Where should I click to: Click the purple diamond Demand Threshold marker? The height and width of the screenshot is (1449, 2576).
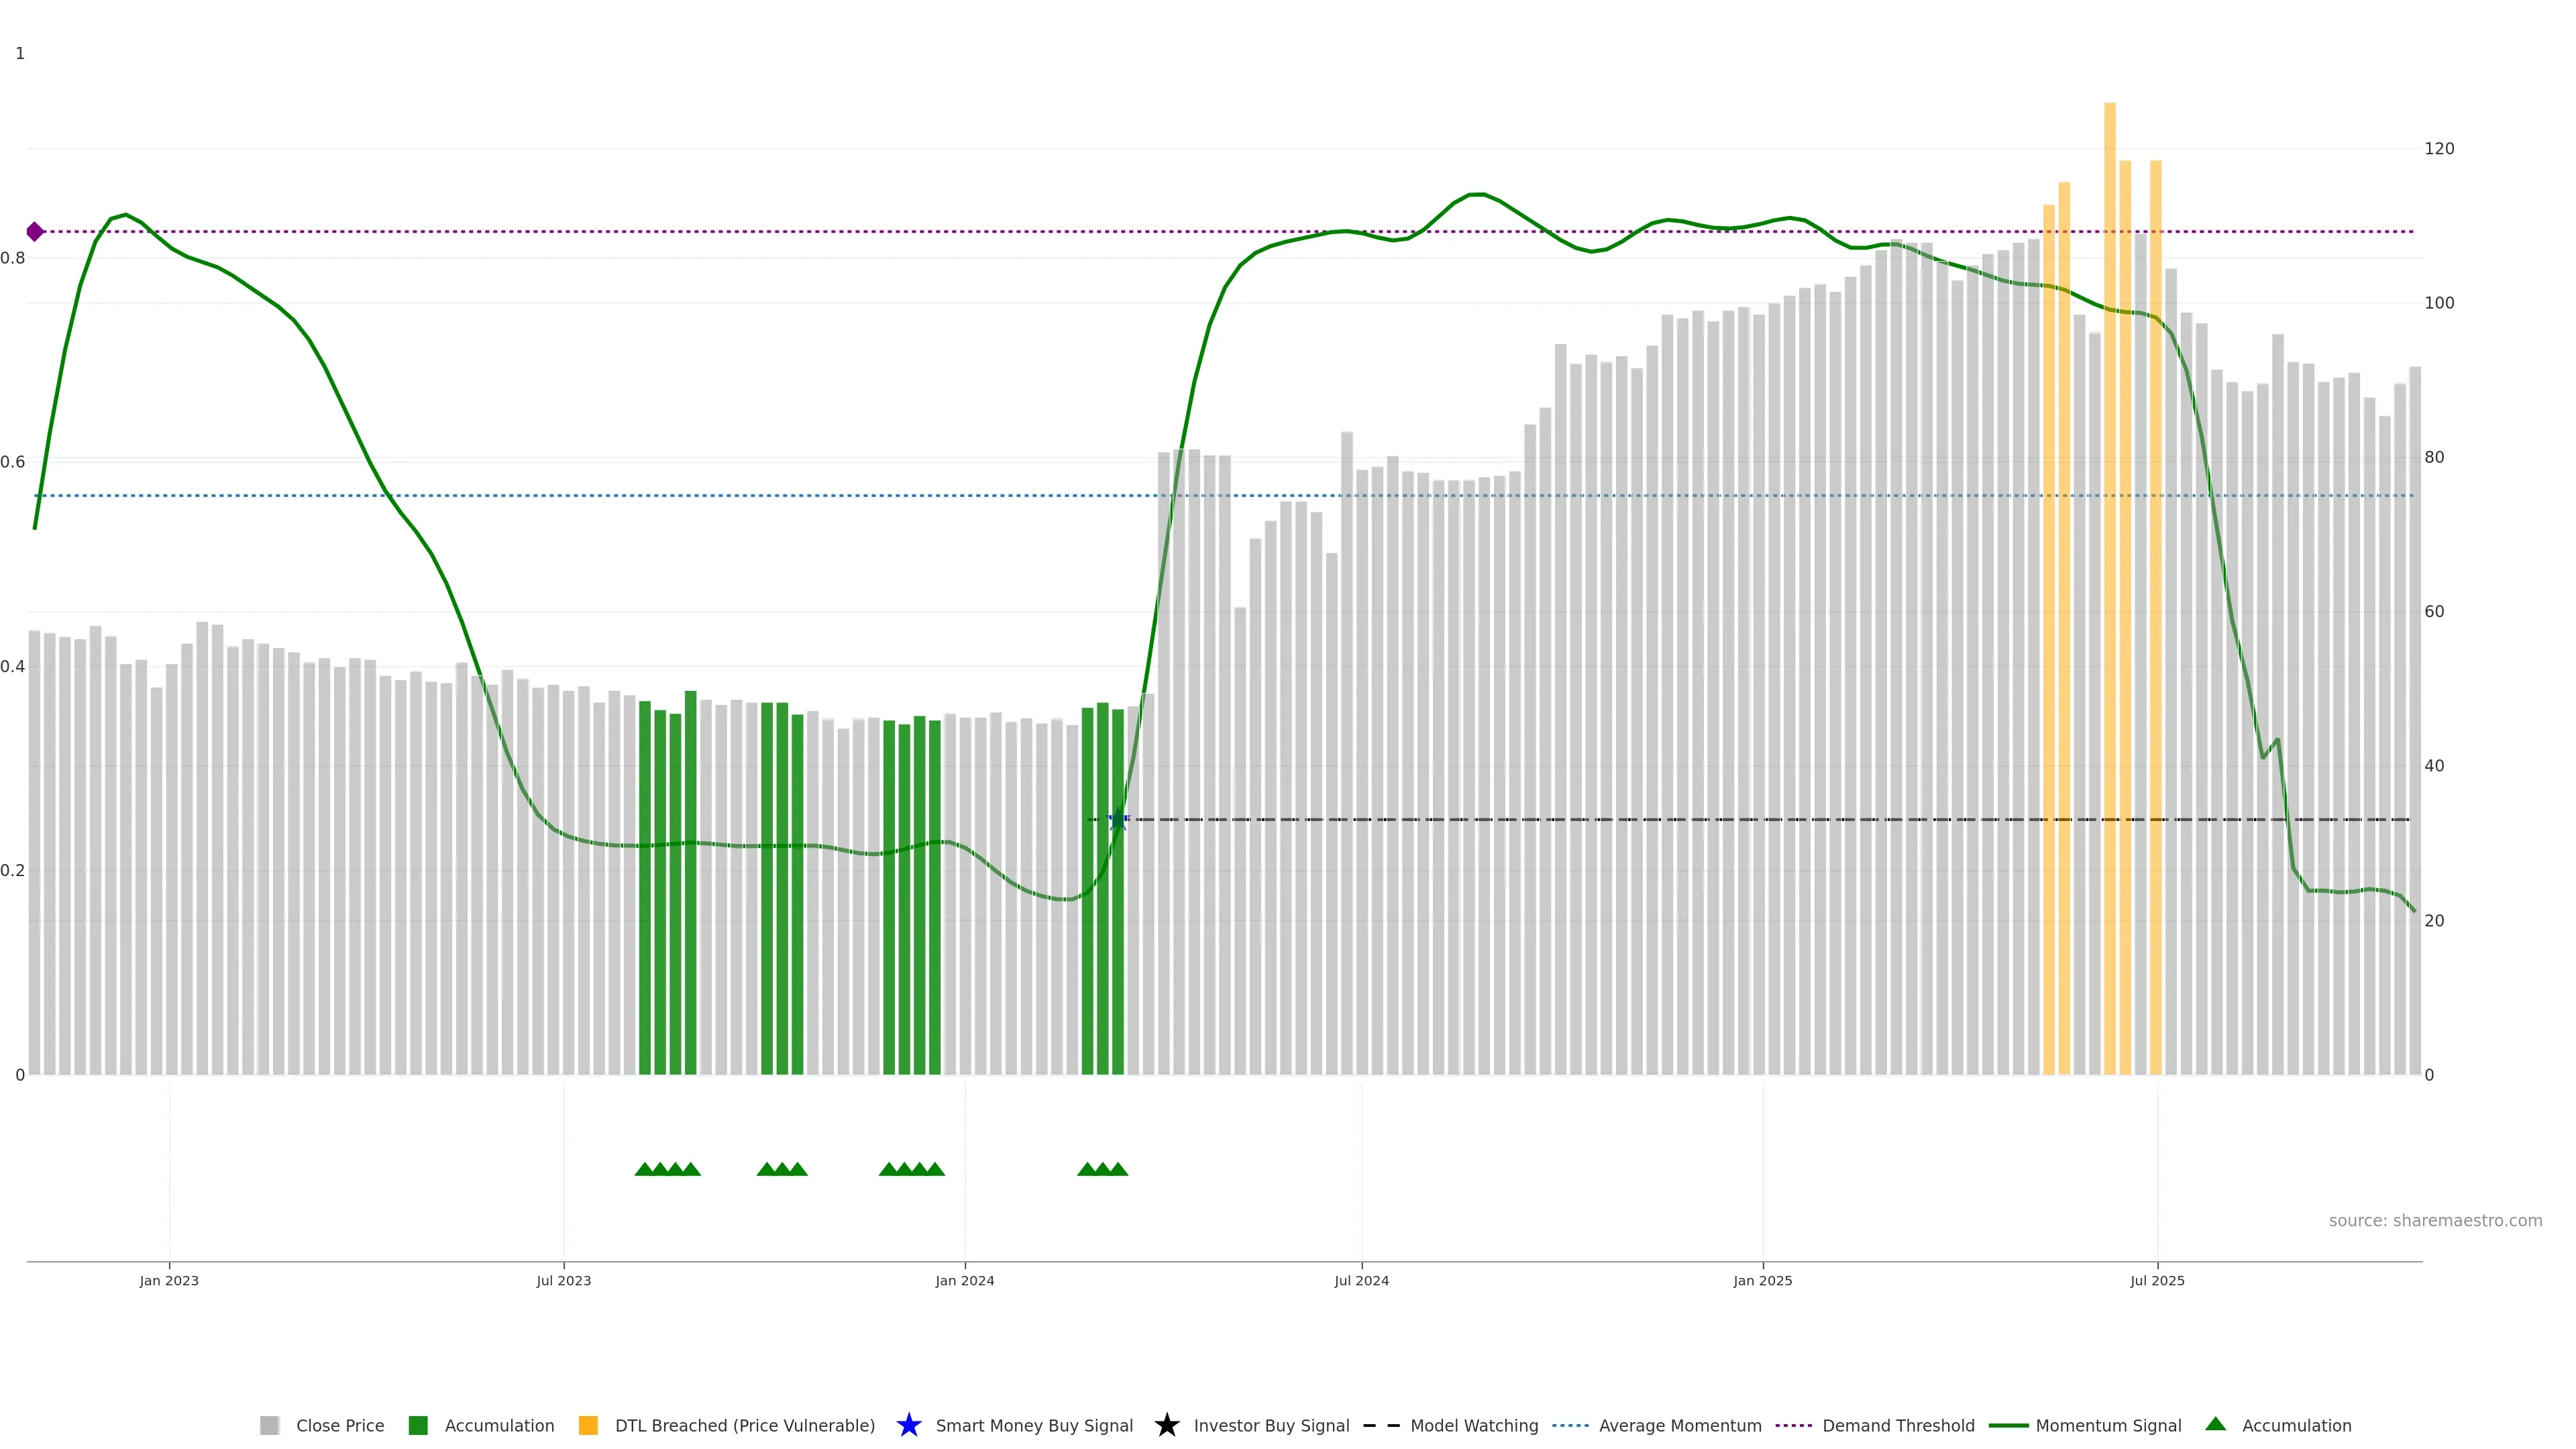tap(35, 232)
